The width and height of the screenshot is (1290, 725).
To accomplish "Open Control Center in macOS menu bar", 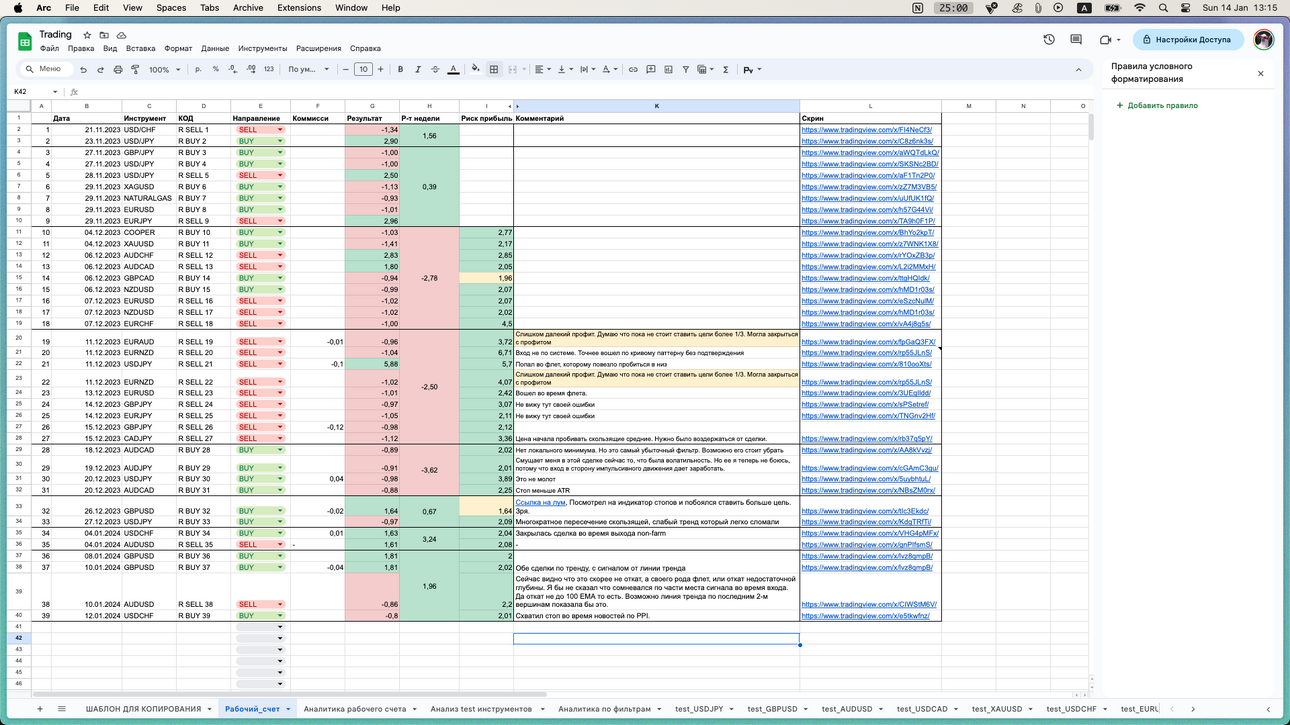I will point(1186,8).
